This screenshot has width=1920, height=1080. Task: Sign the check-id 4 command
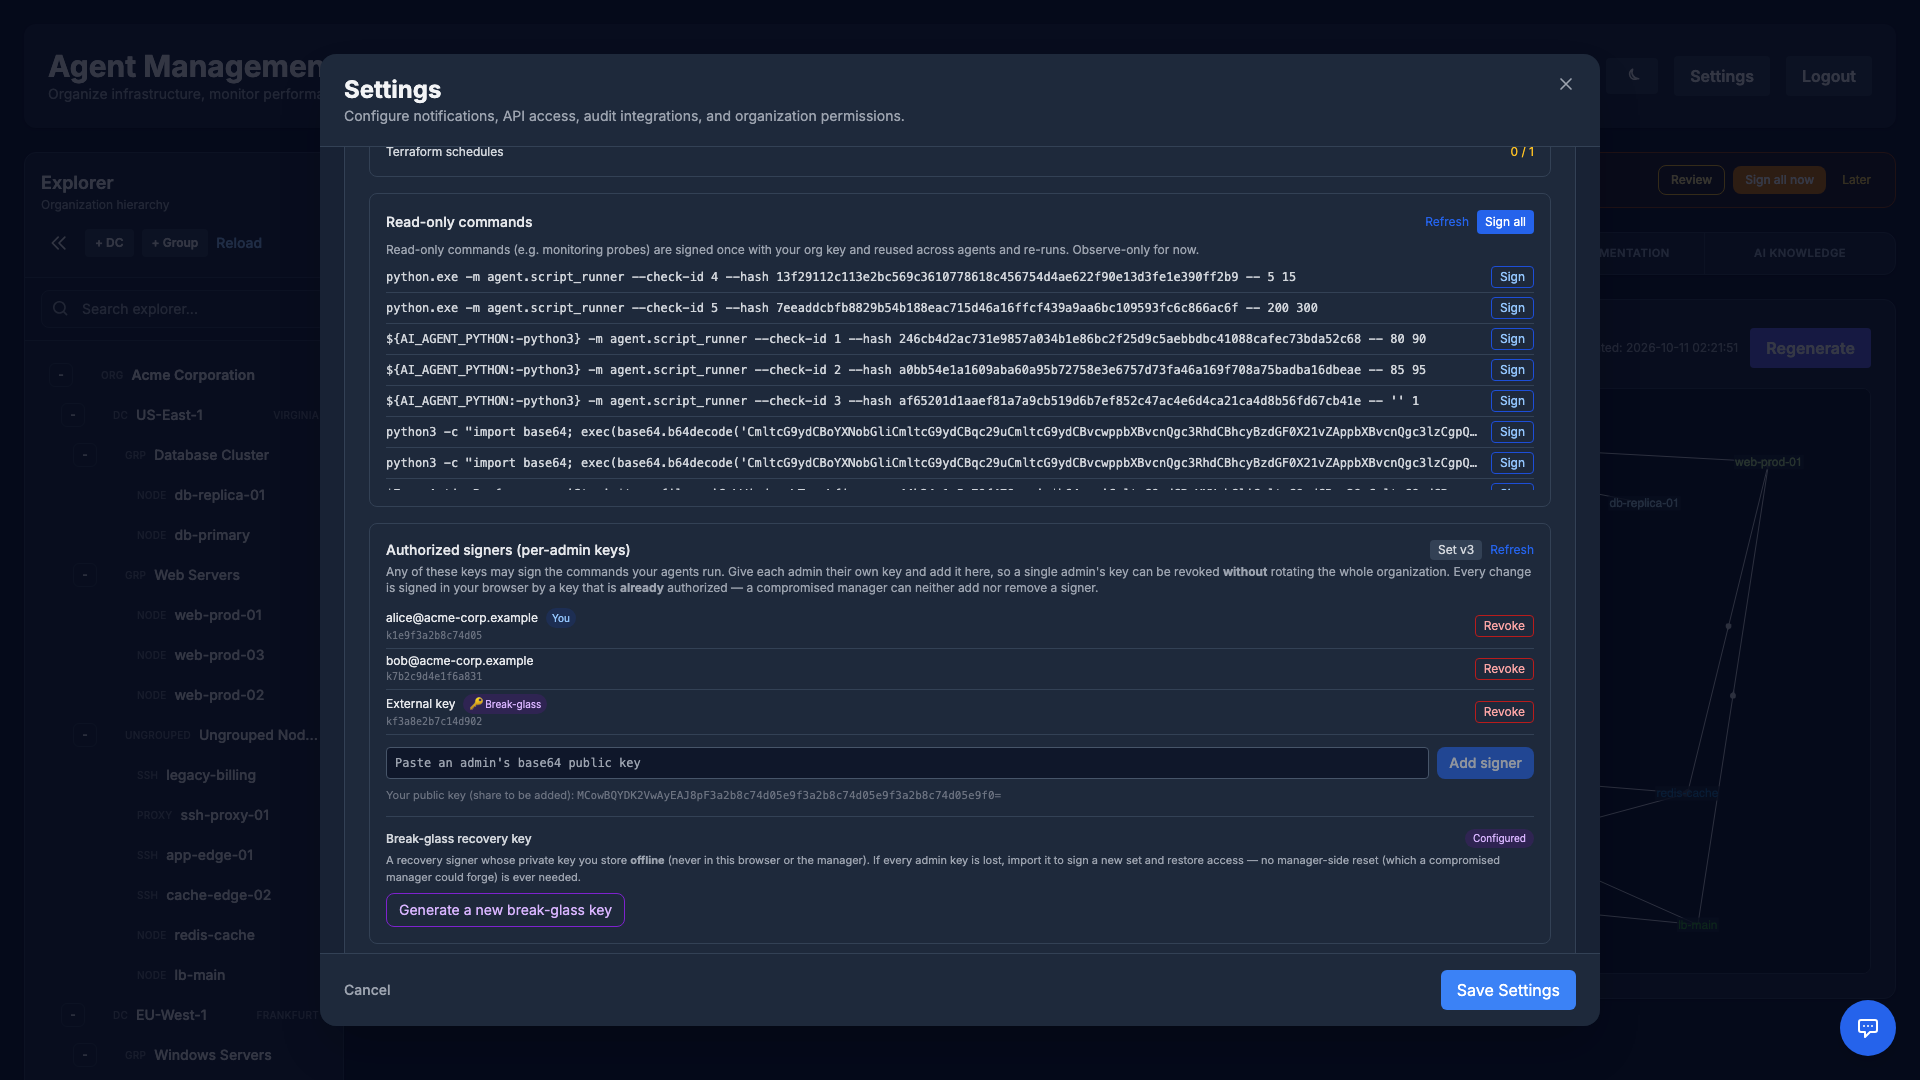coord(1512,277)
